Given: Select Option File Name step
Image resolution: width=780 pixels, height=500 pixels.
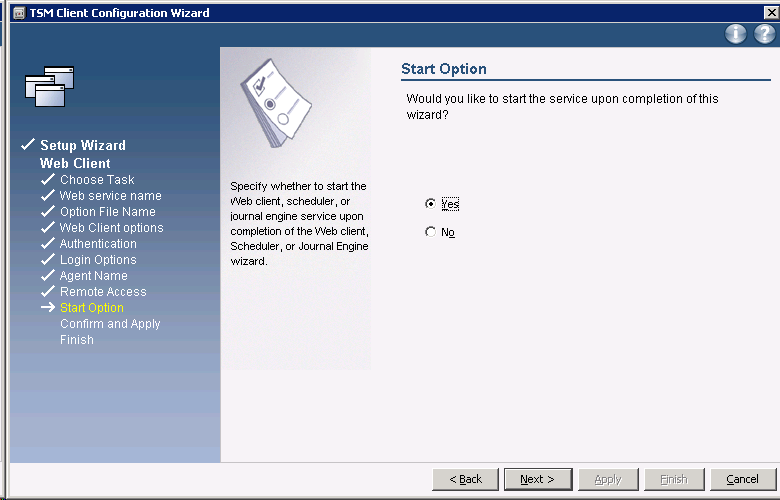Looking at the screenshot, I should point(107,212).
